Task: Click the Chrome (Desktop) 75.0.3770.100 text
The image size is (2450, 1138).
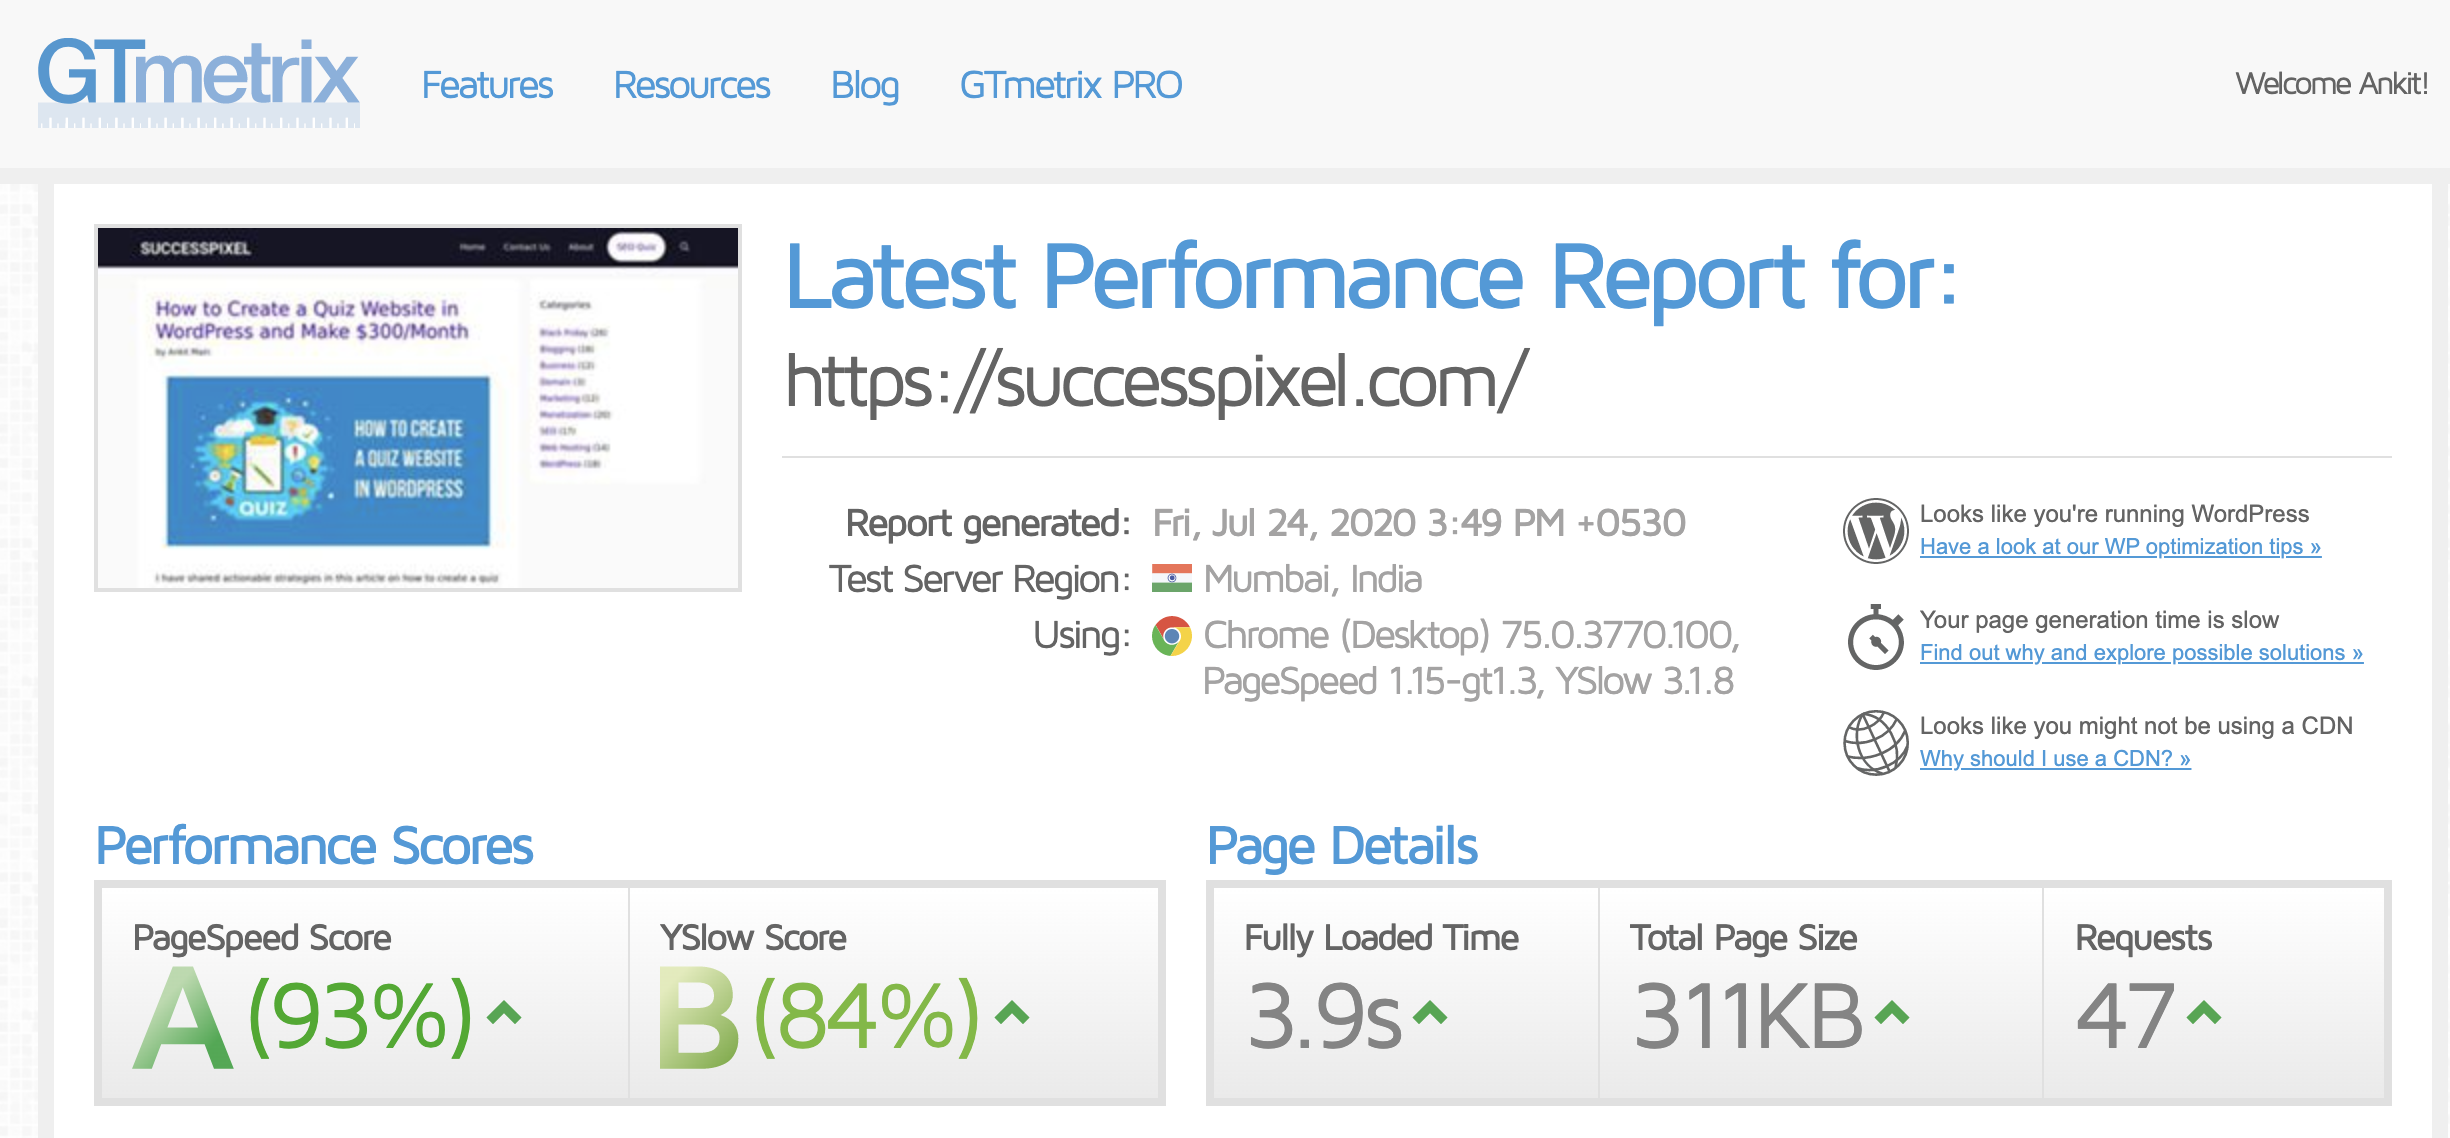Action: pyautogui.click(x=1472, y=636)
